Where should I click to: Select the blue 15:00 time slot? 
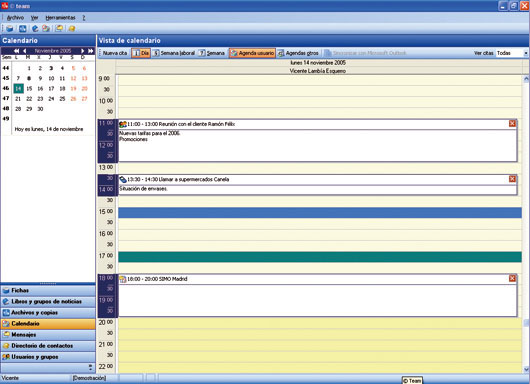coord(320,213)
